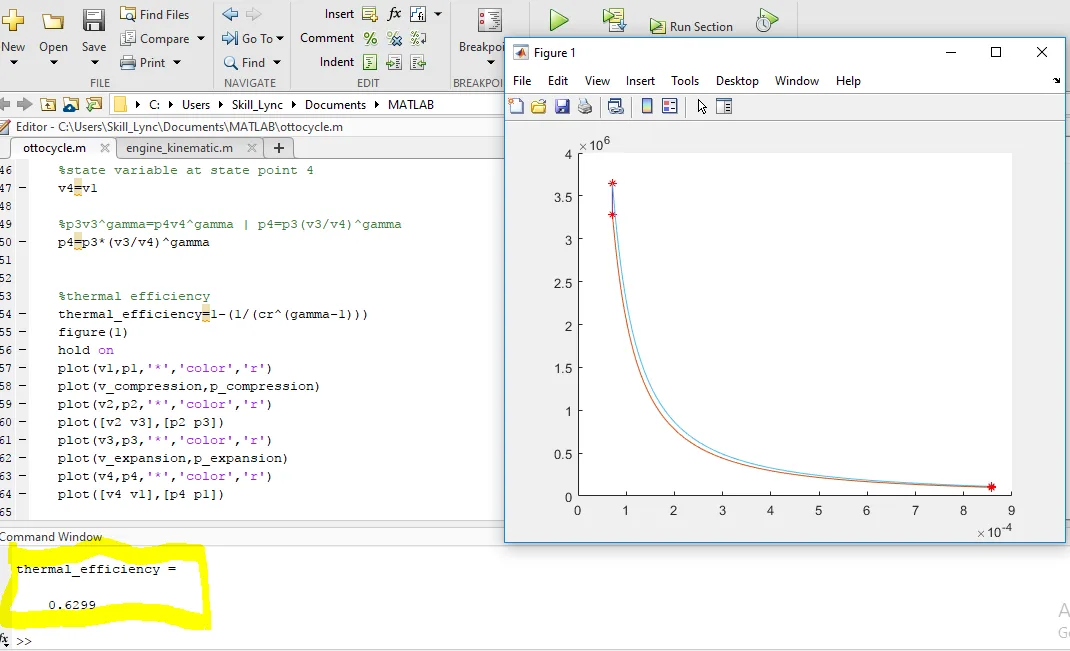Click the Insert section icon
Viewport: 1070px width, 651px height.
(x=370, y=14)
